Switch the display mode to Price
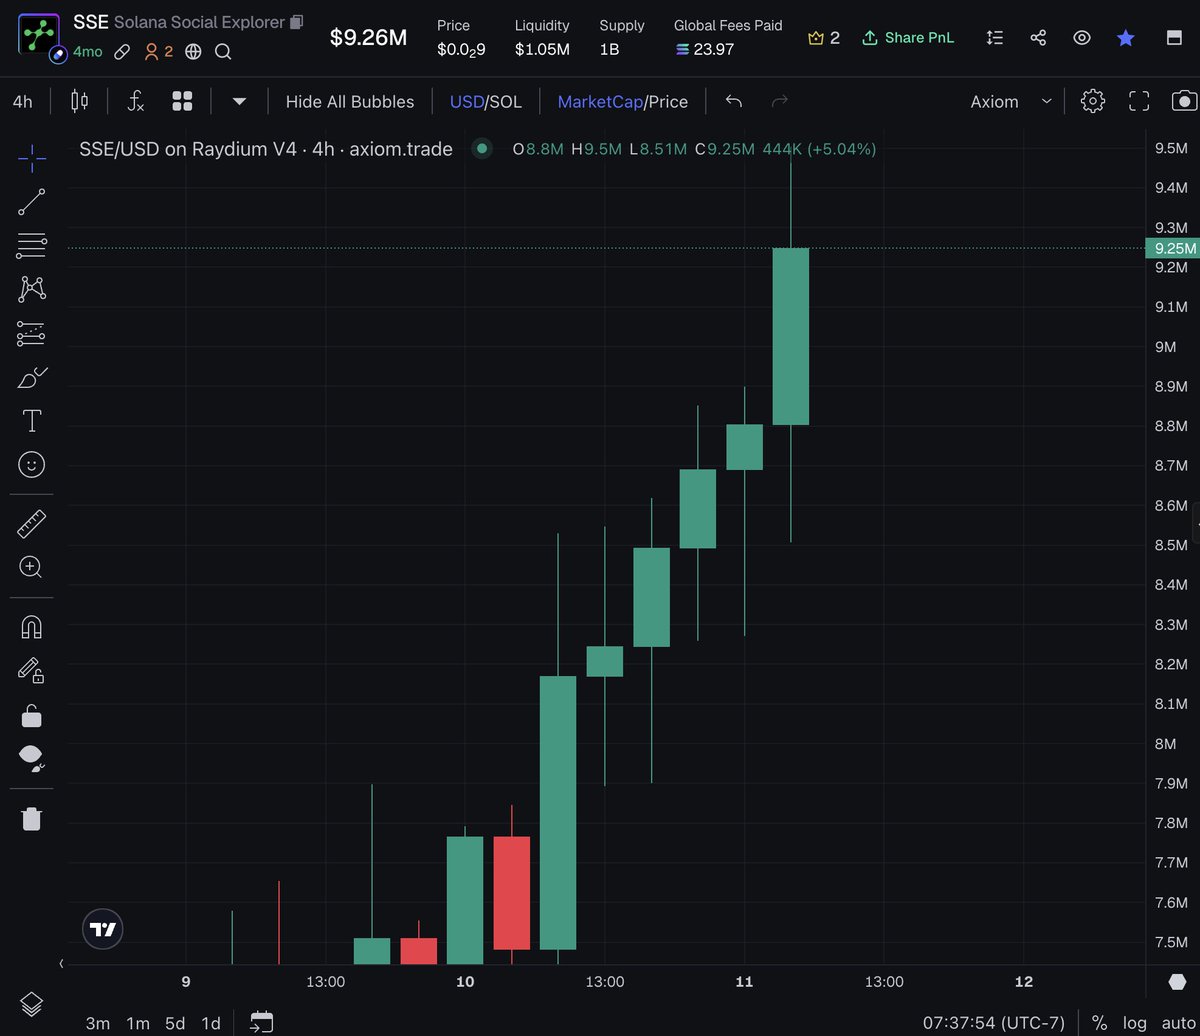The image size is (1200, 1036). (668, 102)
